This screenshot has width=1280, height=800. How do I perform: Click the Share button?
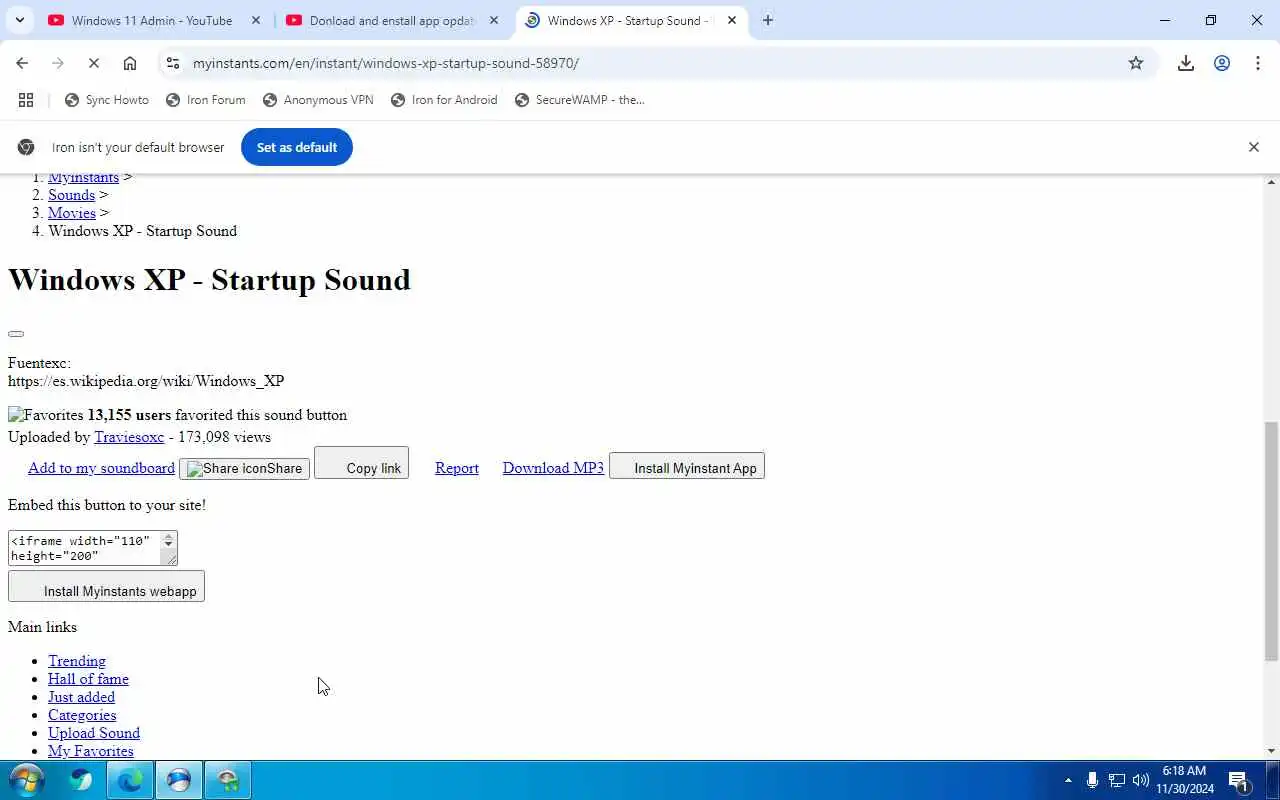tap(244, 468)
